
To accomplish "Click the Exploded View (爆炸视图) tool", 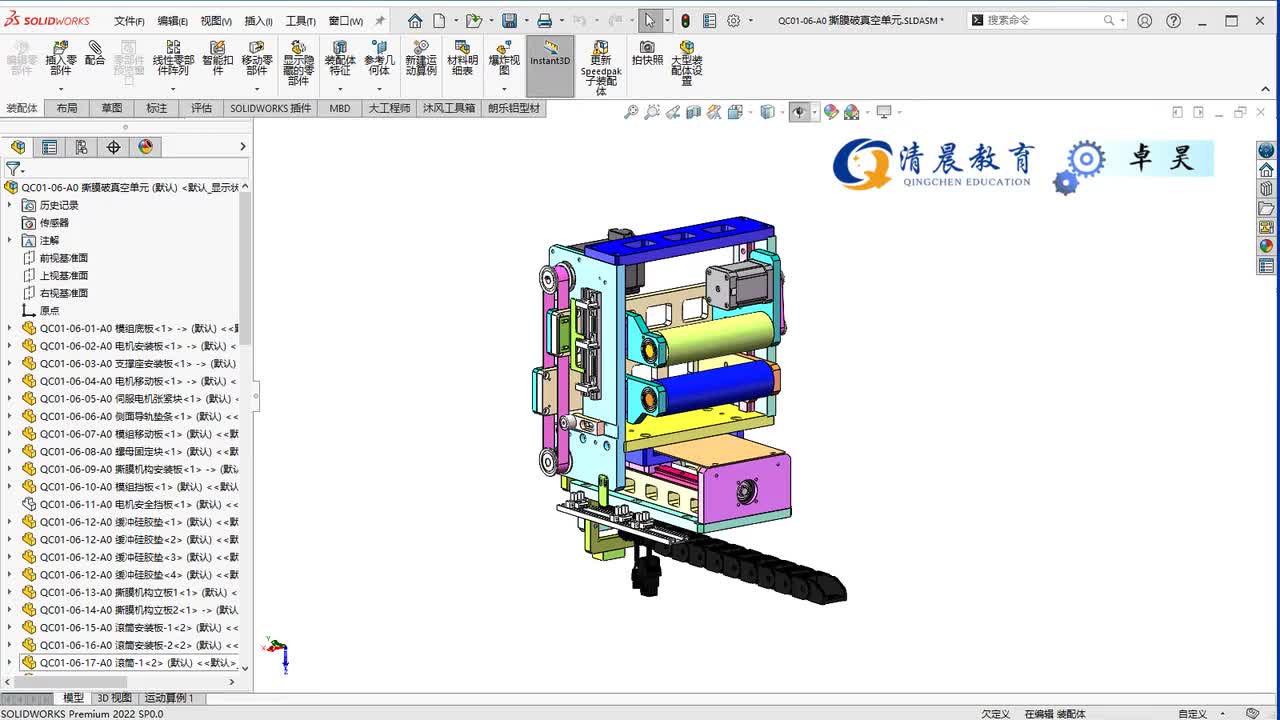I will pyautogui.click(x=504, y=58).
